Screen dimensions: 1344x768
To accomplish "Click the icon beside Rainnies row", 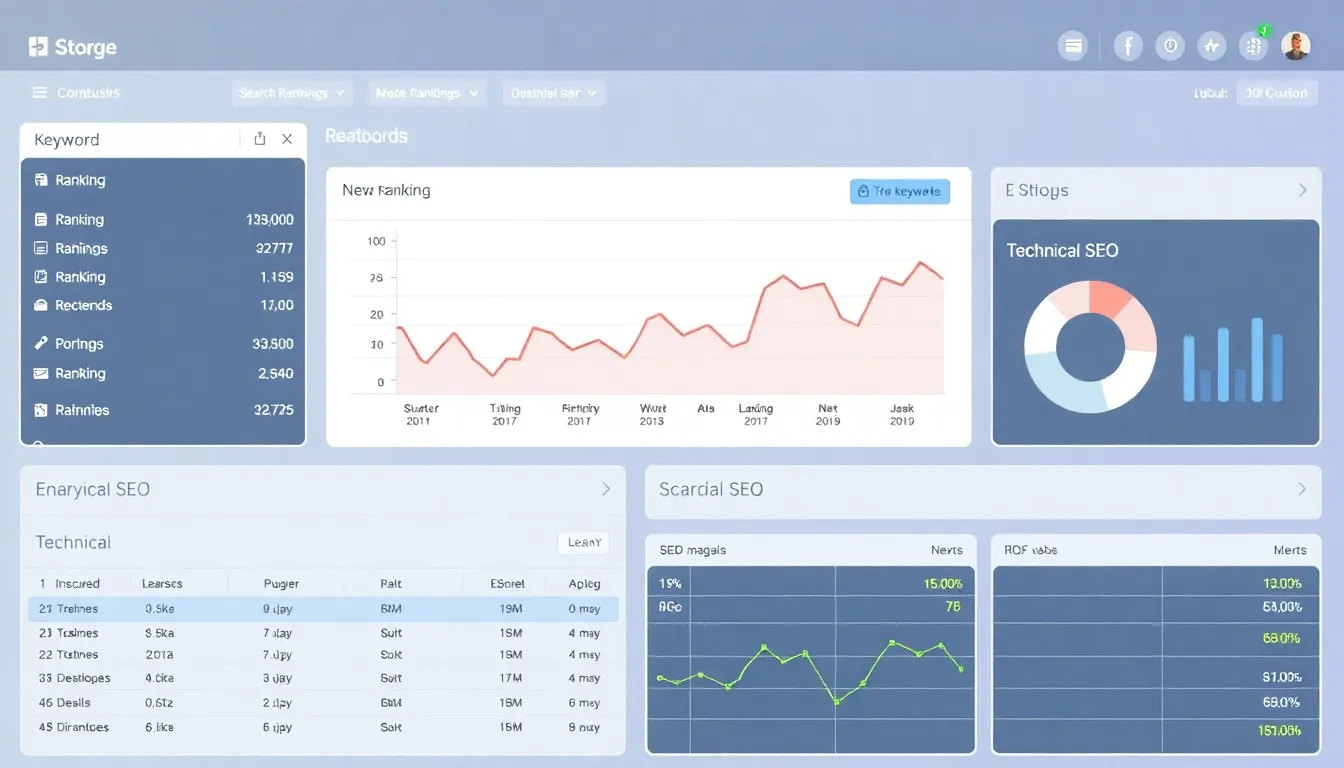I will pos(41,410).
